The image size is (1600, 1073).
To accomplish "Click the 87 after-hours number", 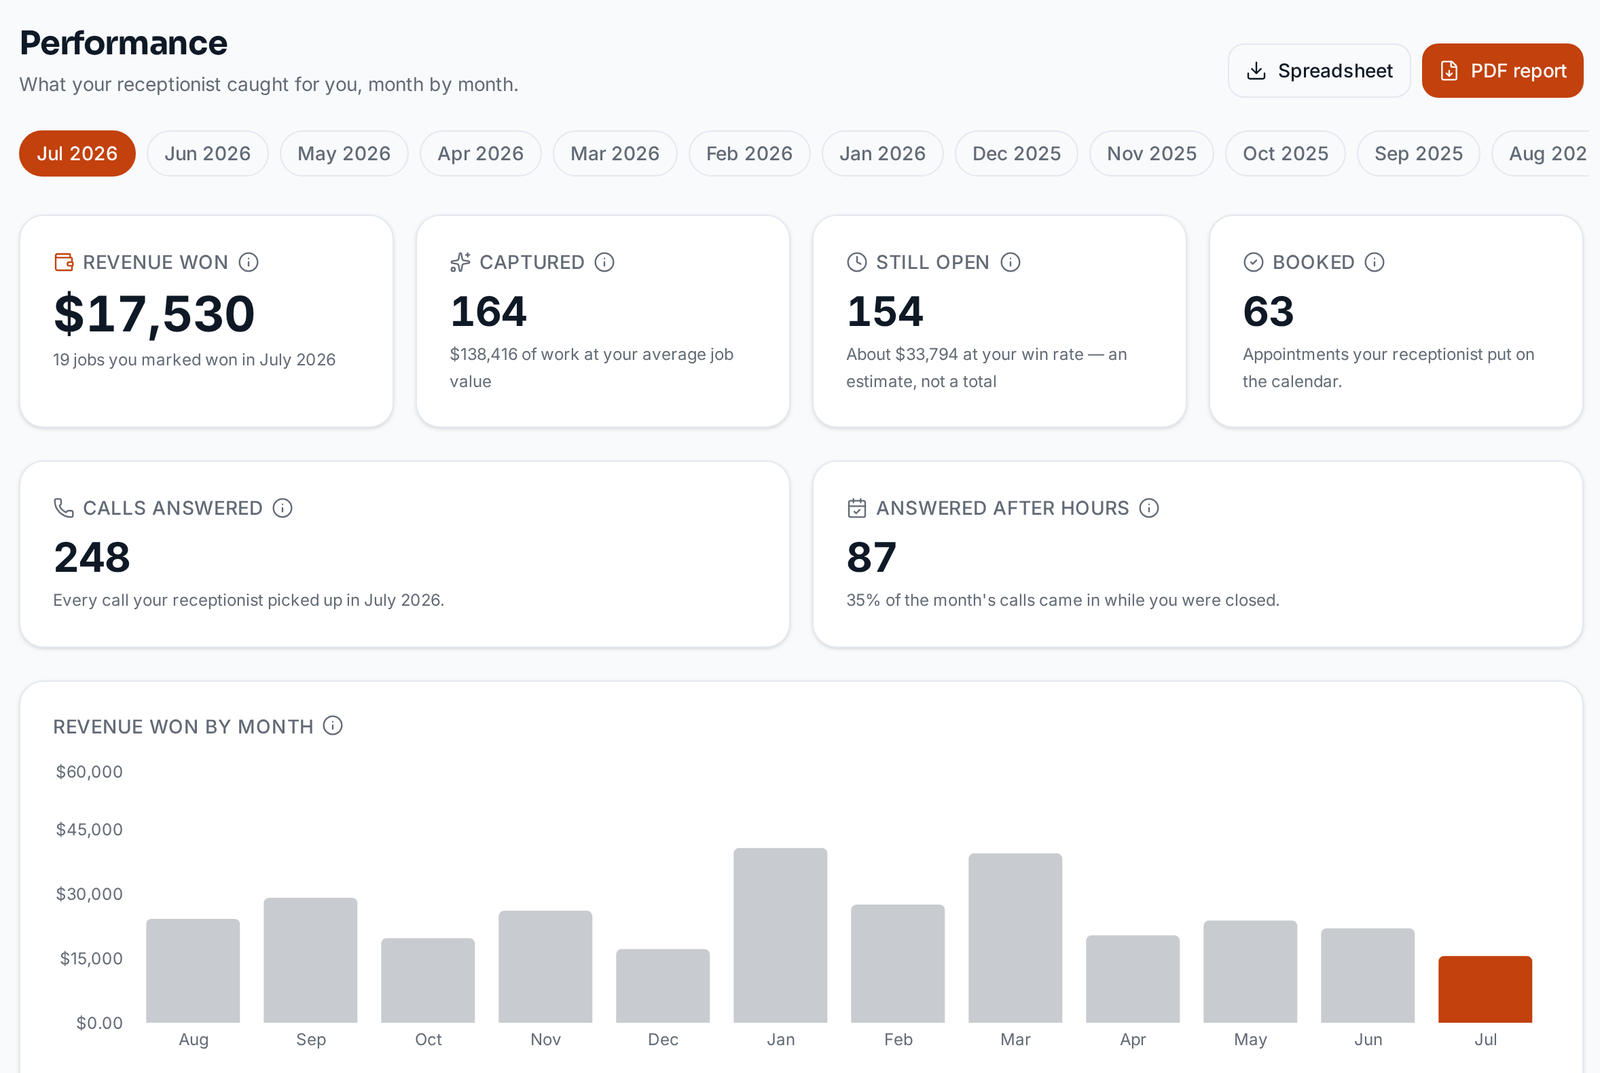I will [872, 558].
